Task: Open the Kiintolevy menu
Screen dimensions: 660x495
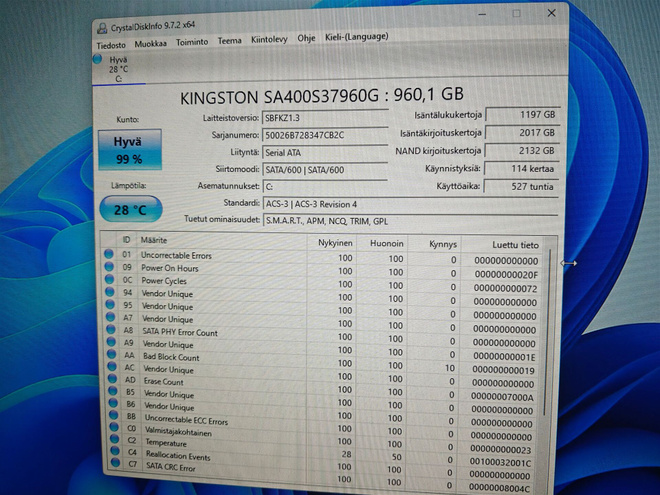Action: click(x=269, y=39)
